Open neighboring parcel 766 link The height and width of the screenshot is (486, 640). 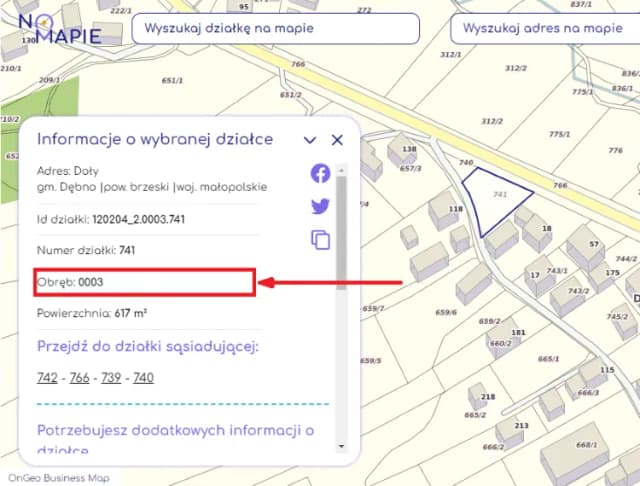click(x=79, y=377)
